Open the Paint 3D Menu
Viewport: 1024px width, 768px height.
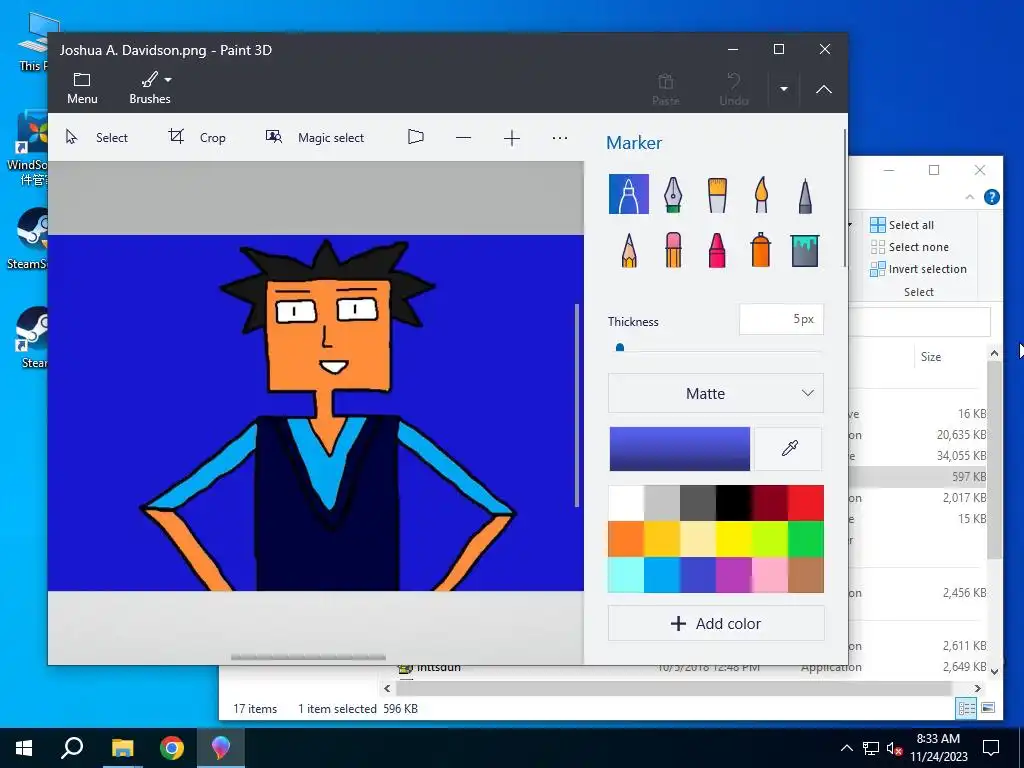pyautogui.click(x=82, y=88)
